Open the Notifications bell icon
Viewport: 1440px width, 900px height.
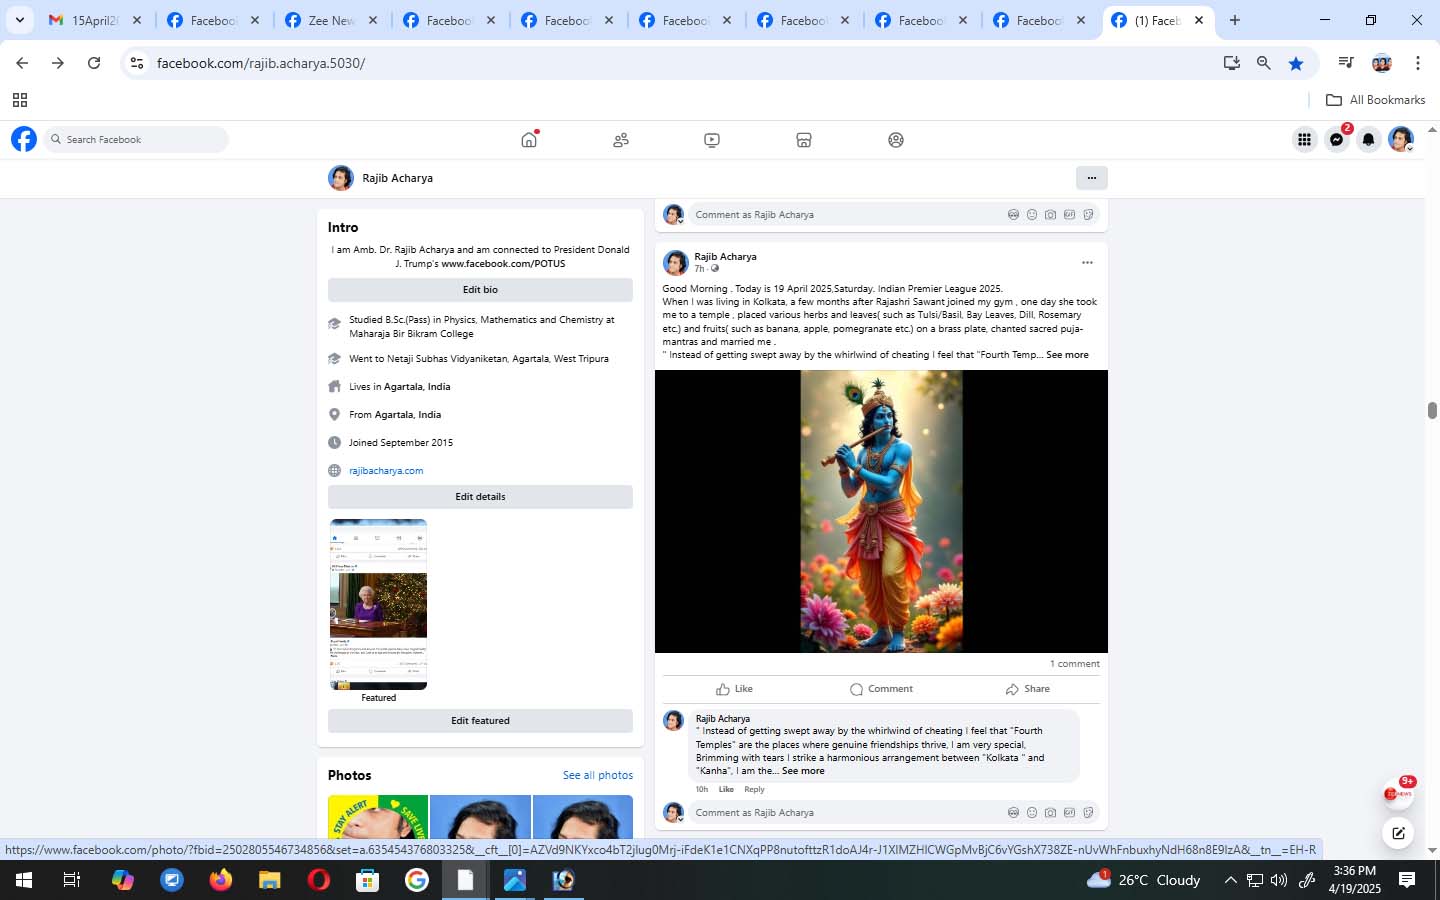(x=1369, y=140)
